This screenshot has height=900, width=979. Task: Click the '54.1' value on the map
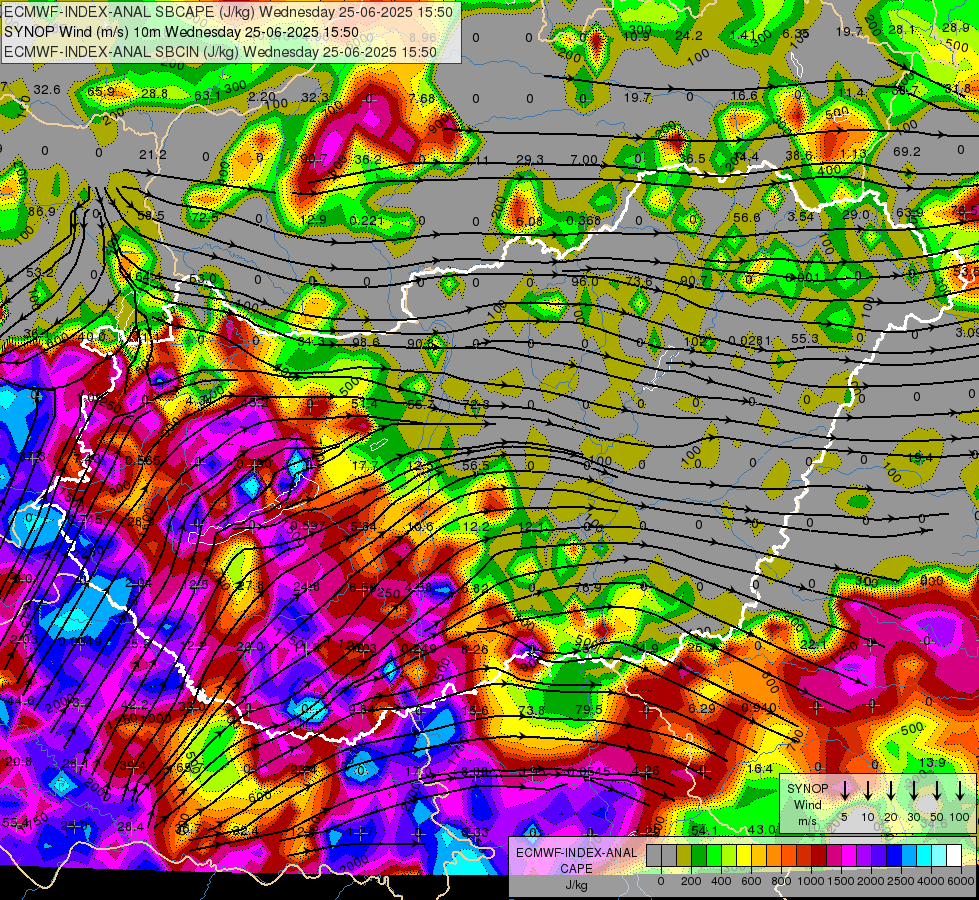tap(705, 829)
